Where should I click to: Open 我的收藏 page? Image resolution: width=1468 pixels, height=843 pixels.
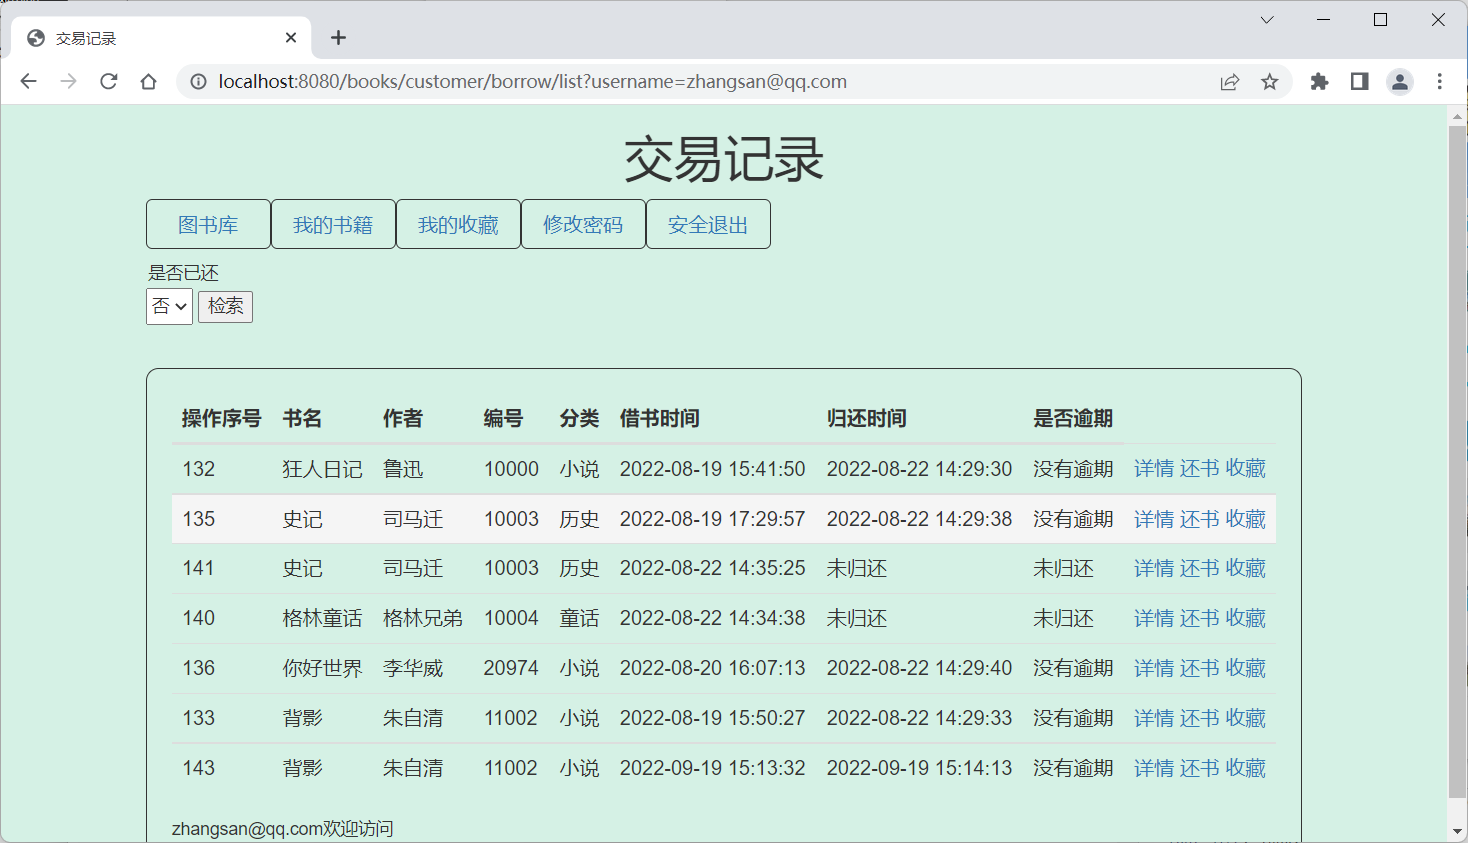(458, 224)
